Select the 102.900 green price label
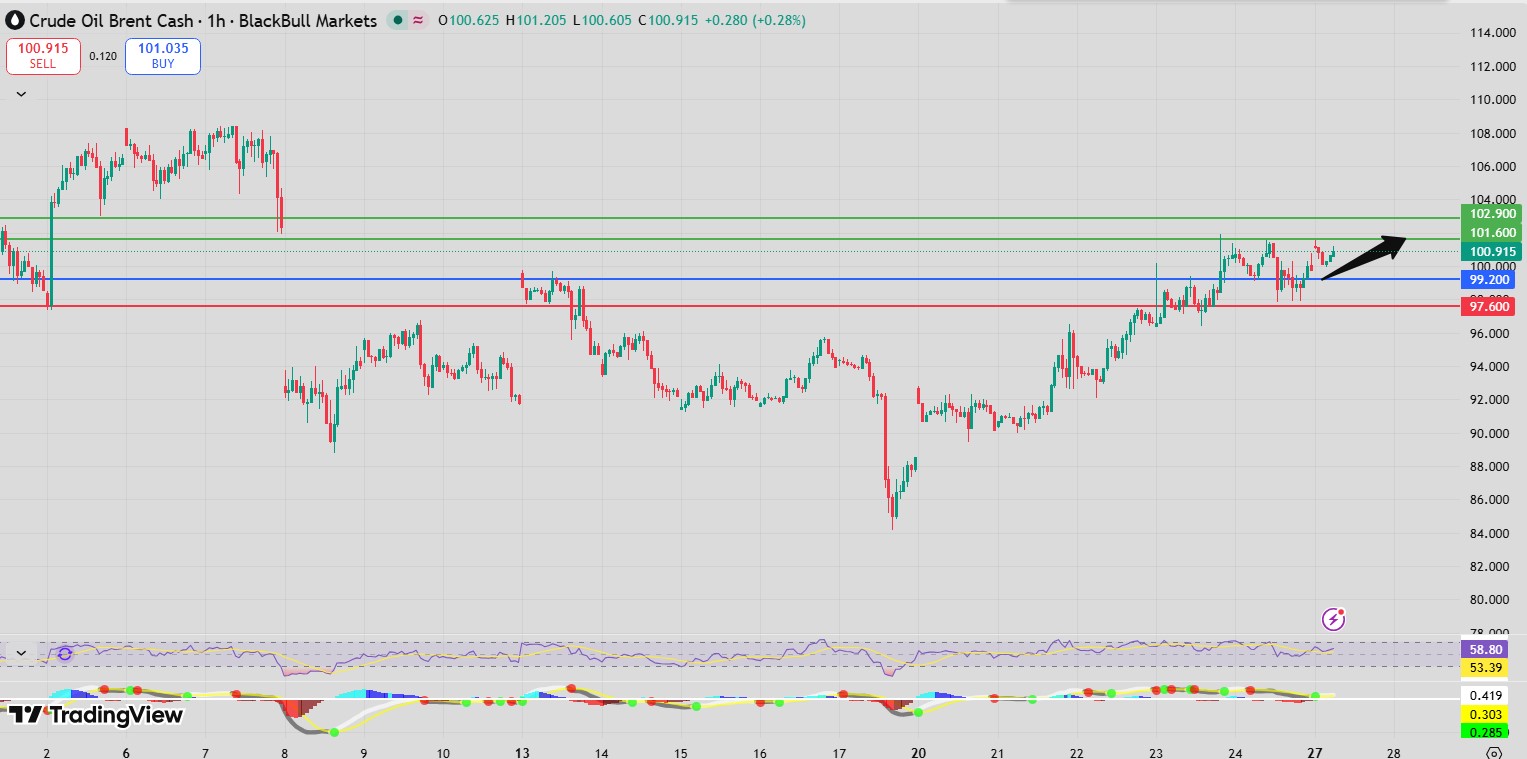 pos(1490,214)
